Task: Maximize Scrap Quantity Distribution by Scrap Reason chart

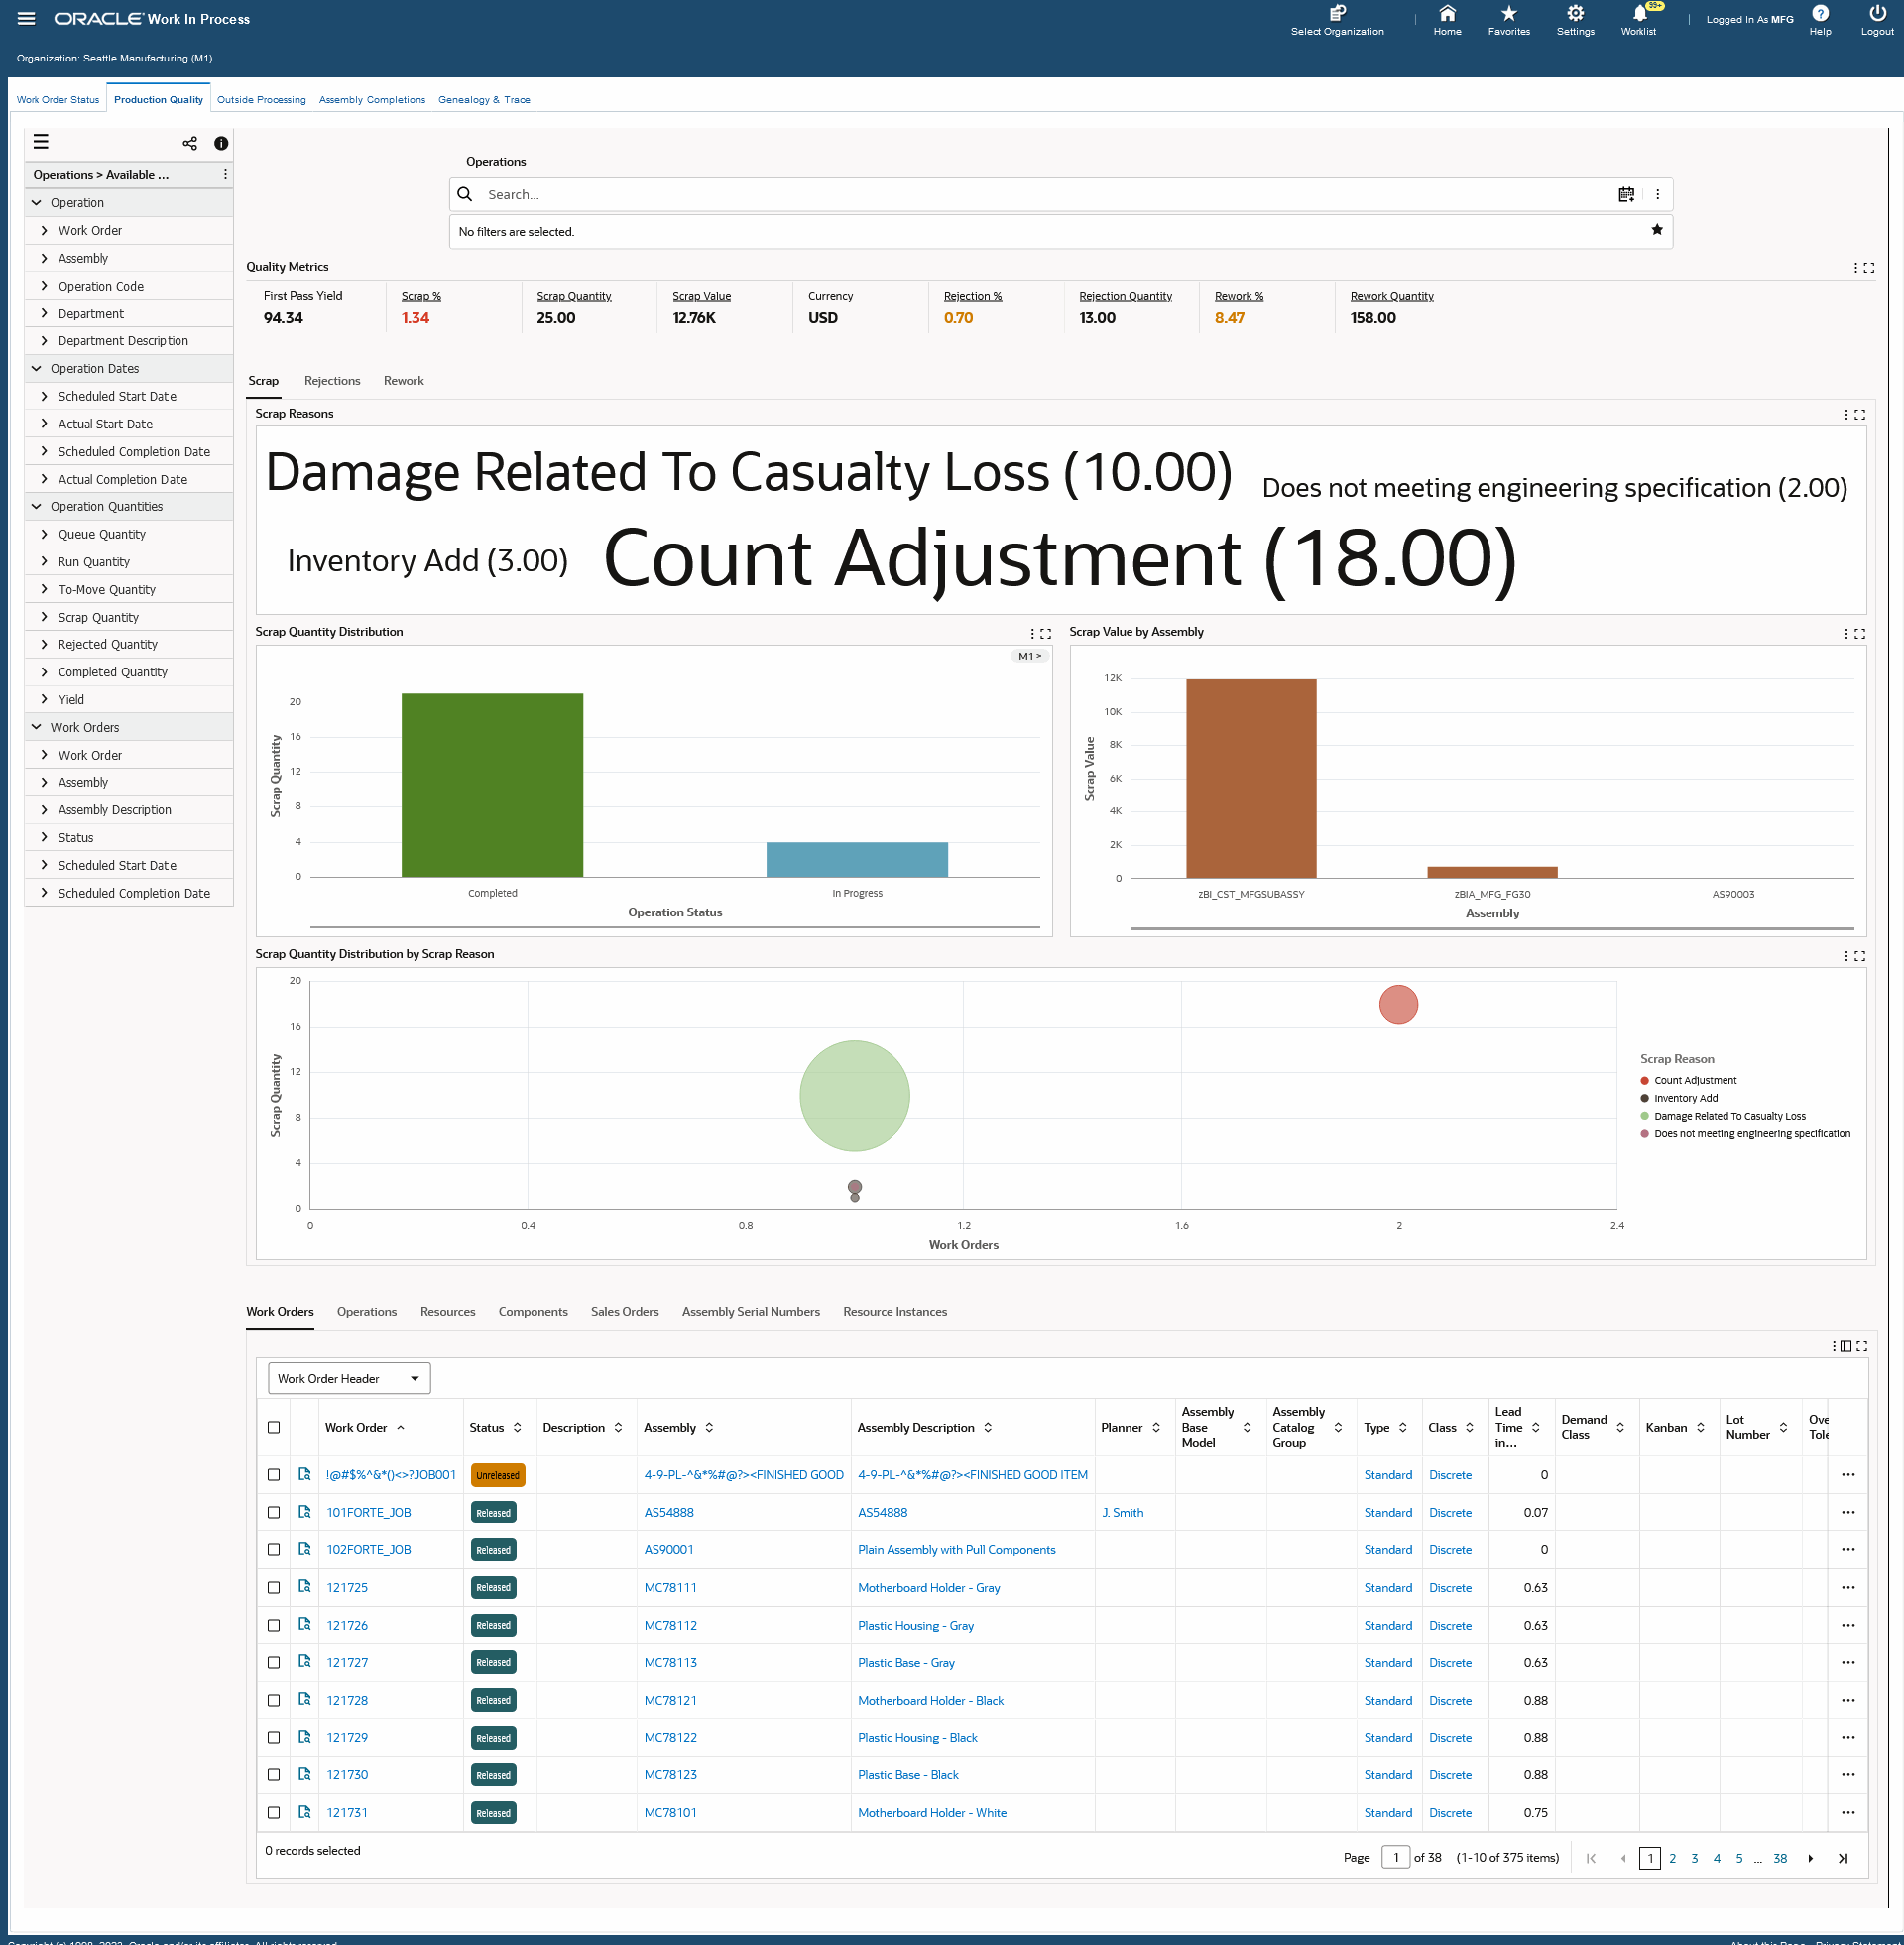Action: pyautogui.click(x=1860, y=956)
